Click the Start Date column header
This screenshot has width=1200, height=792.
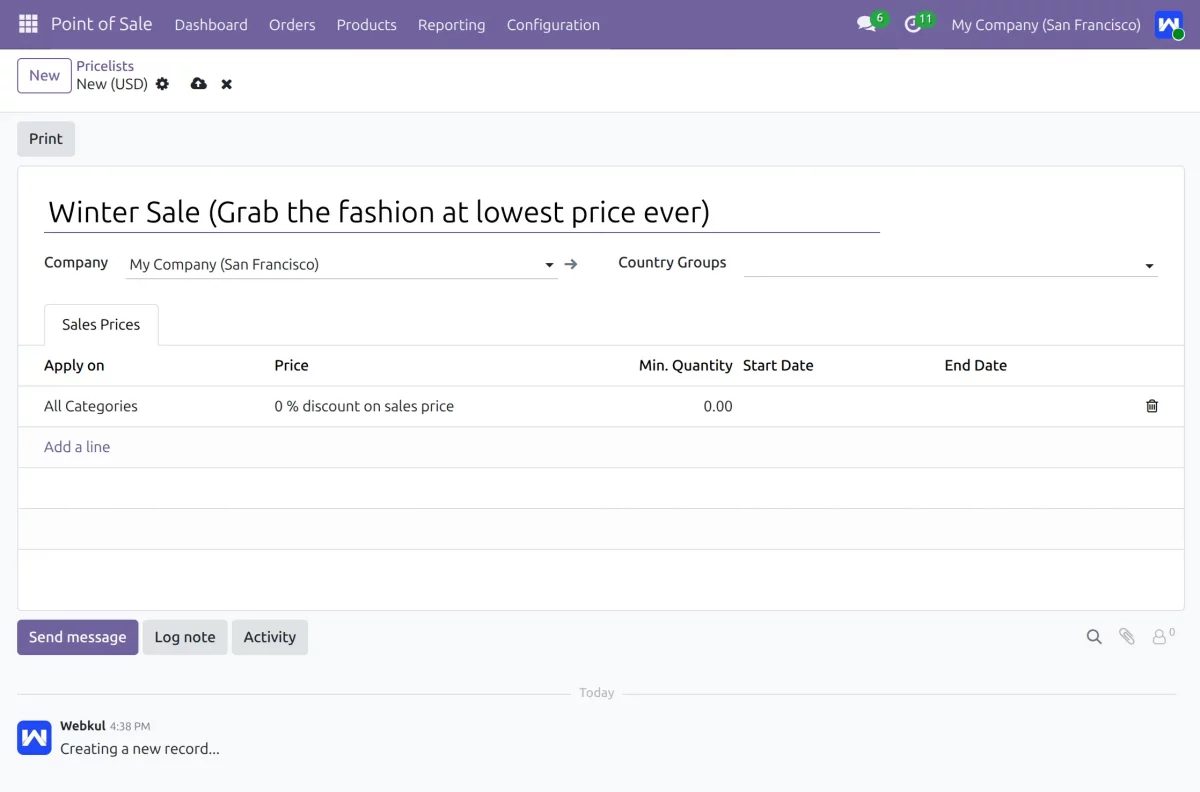pos(778,366)
